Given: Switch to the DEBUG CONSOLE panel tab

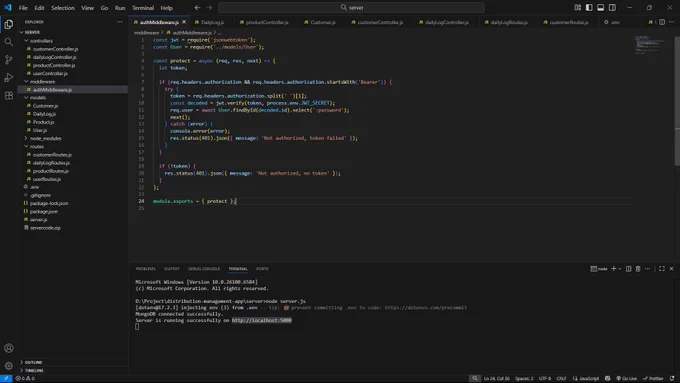Looking at the screenshot, I should 204,268.
